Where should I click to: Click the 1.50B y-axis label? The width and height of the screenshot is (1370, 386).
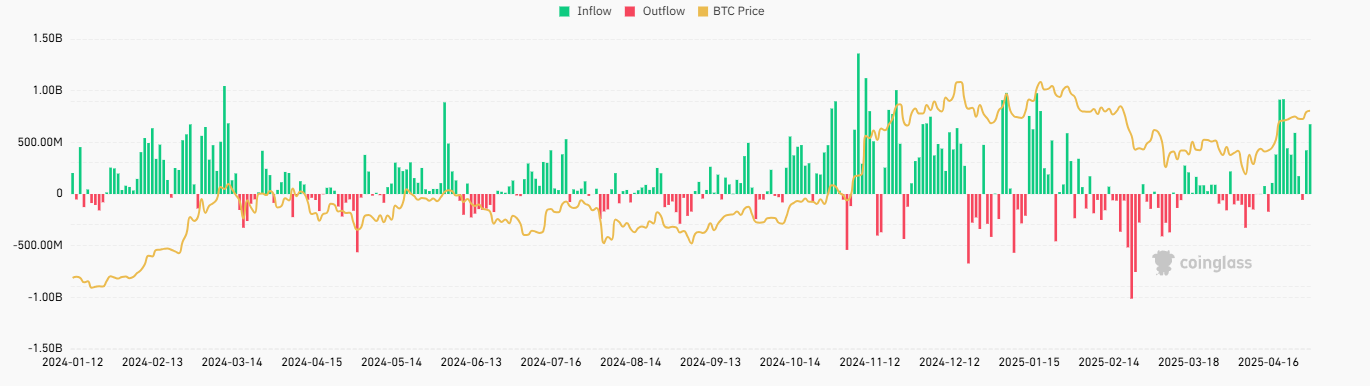click(x=47, y=38)
